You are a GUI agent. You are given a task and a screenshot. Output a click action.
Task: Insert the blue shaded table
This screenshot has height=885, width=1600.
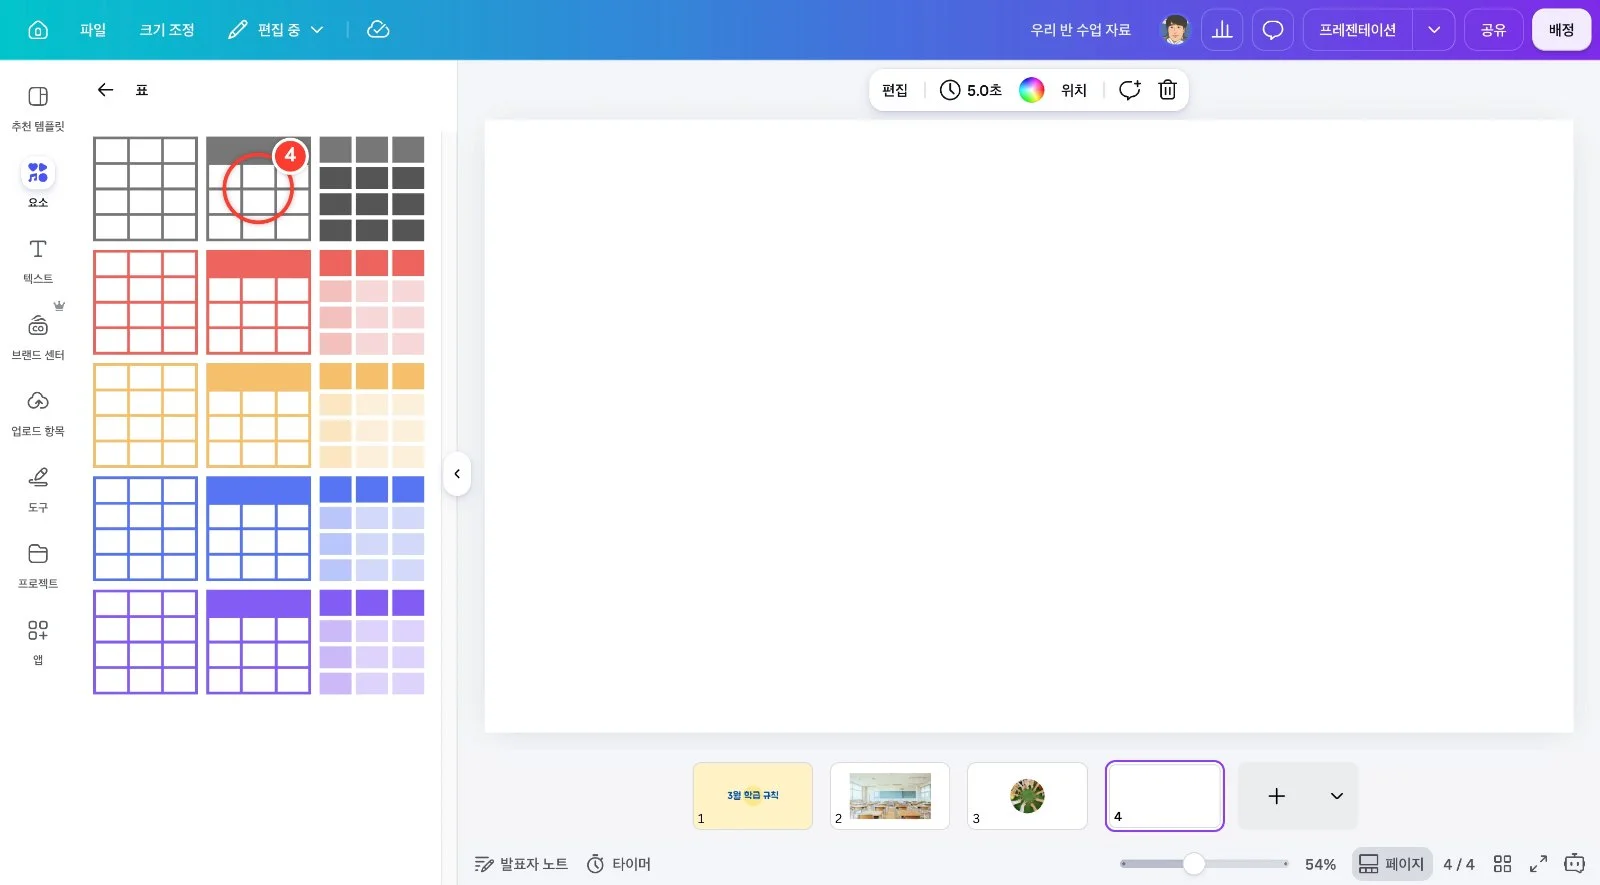pos(372,528)
